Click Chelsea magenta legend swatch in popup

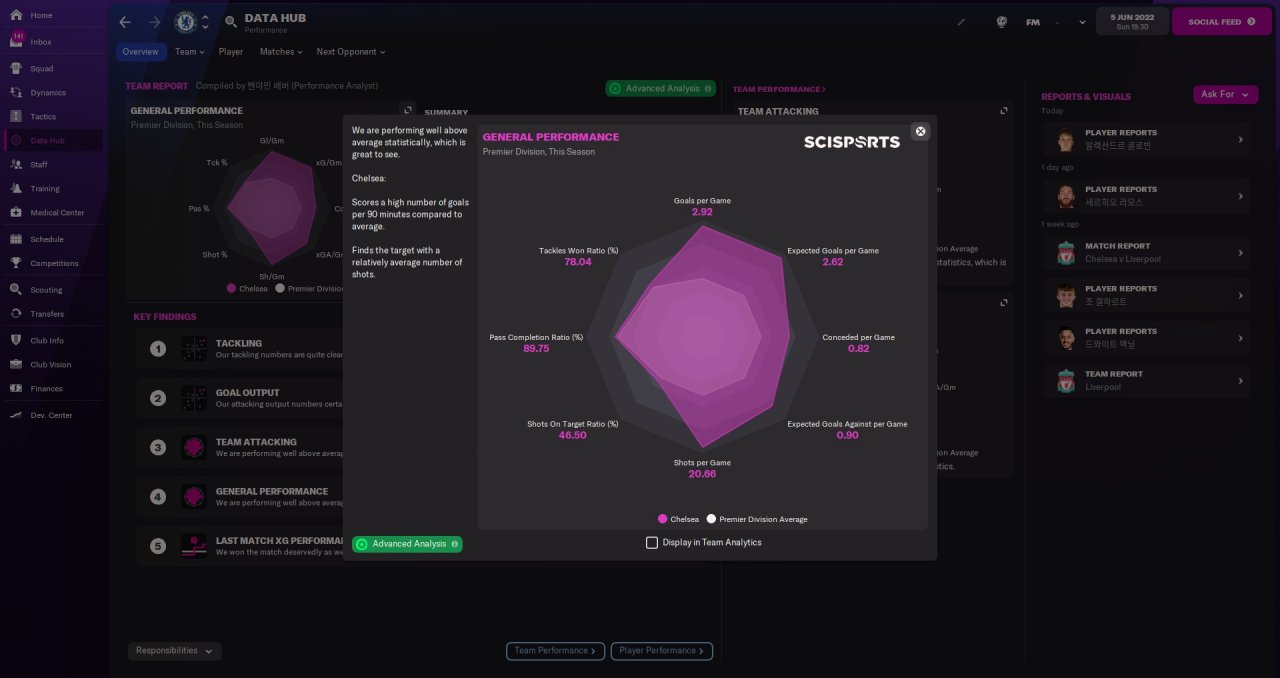(662, 519)
